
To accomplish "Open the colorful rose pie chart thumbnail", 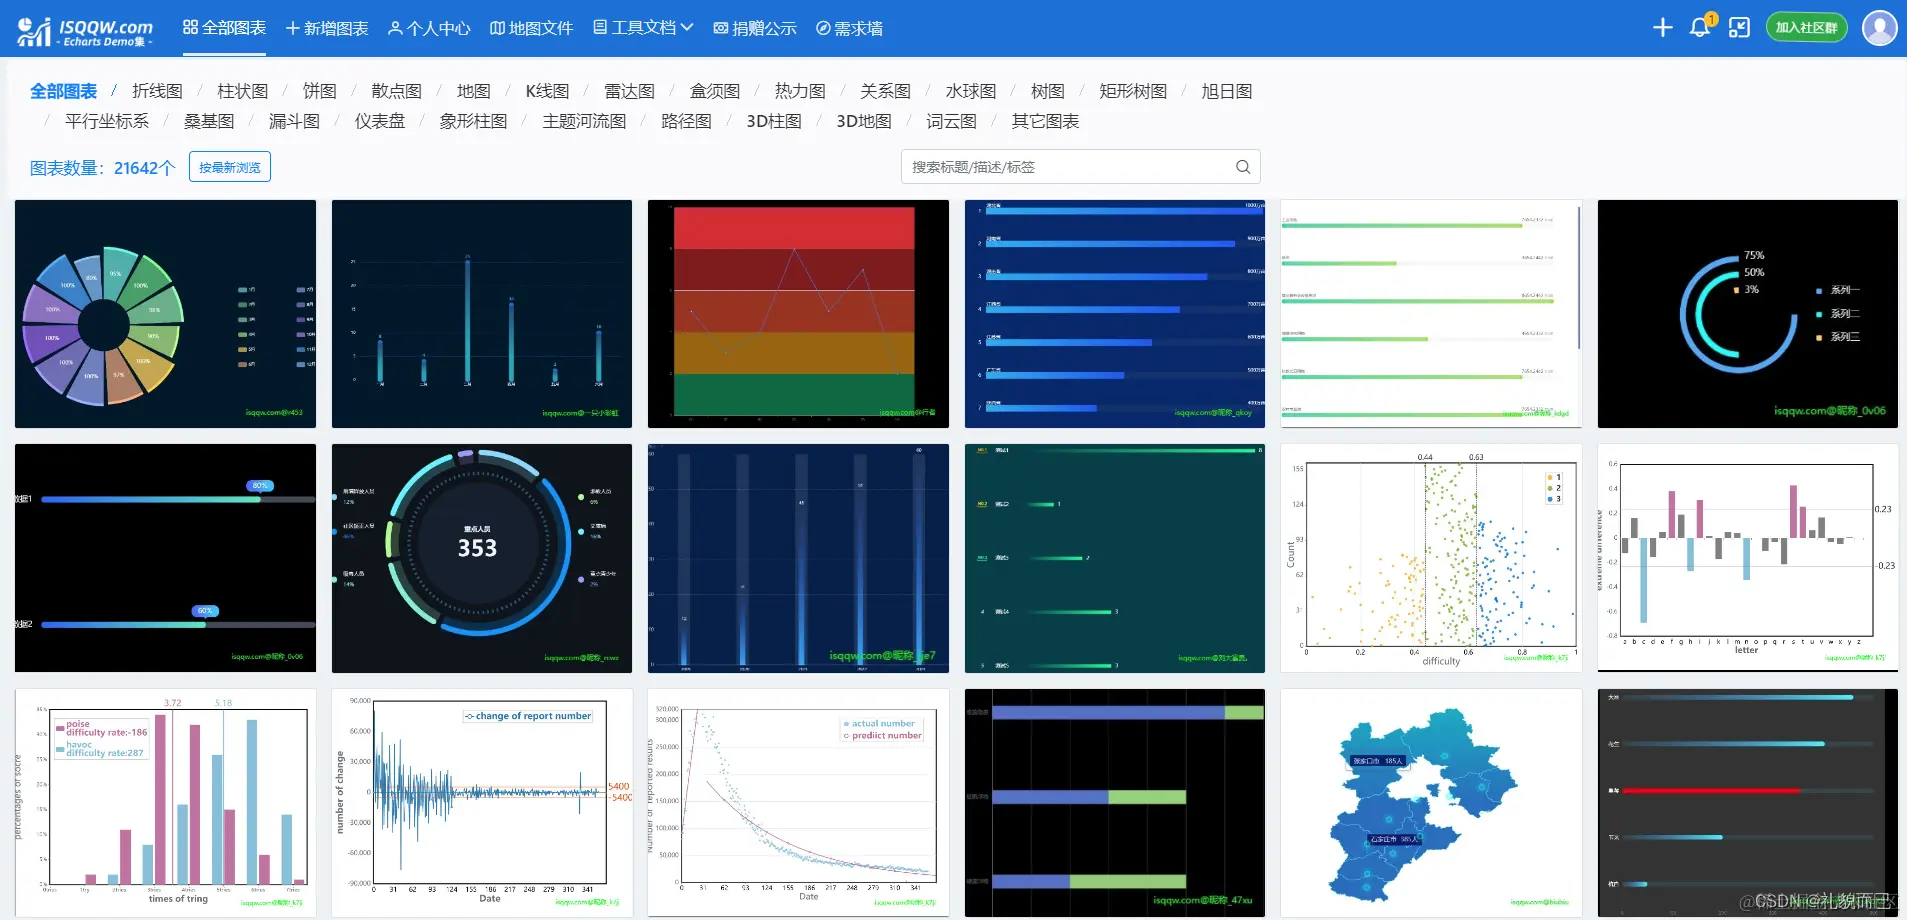I will 165,313.
